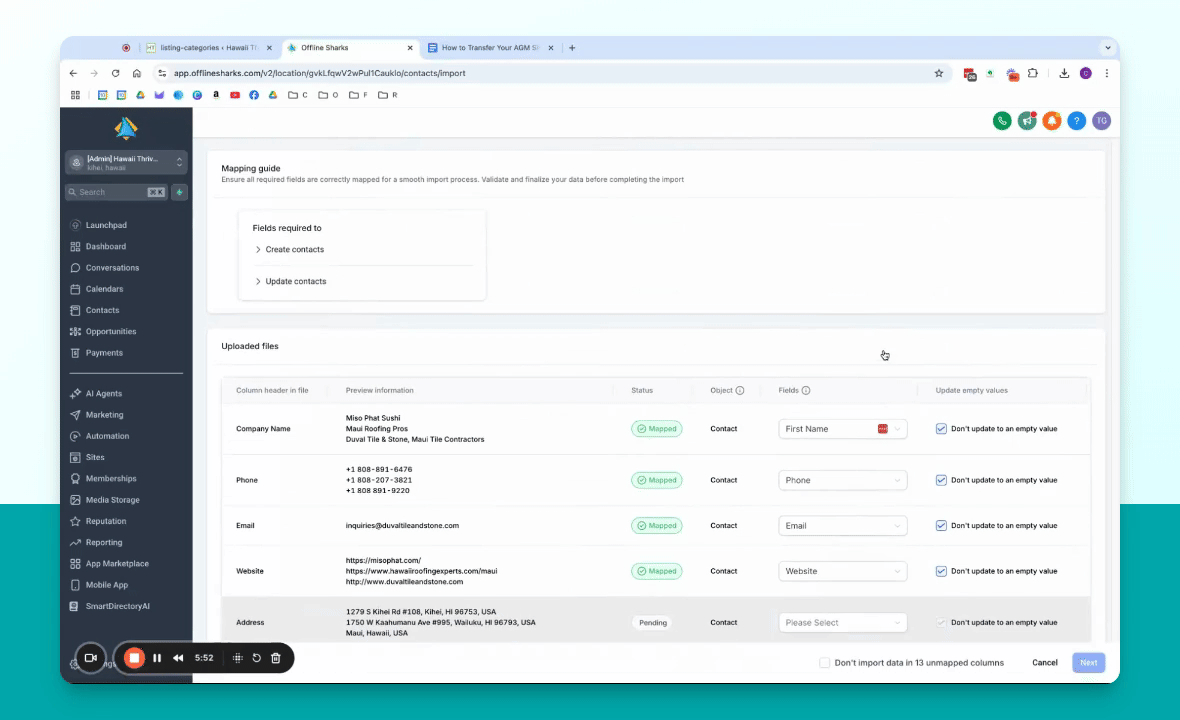
Task: Click the Marketing paper-plane icon
Action: [75, 415]
